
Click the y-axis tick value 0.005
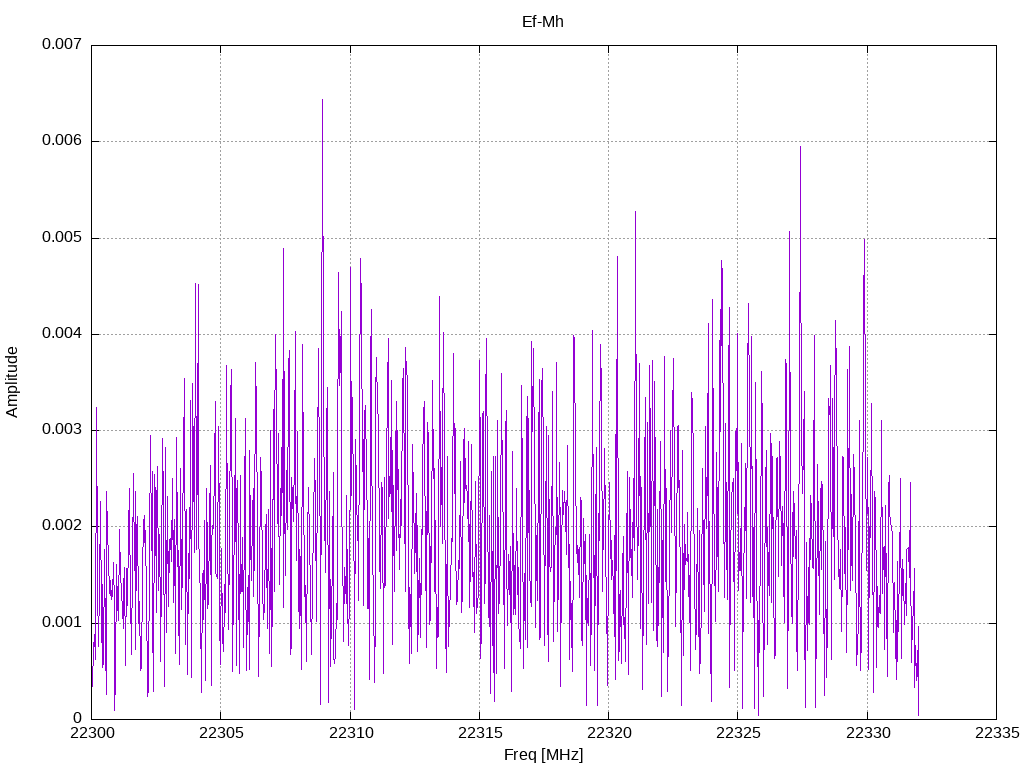click(62, 237)
